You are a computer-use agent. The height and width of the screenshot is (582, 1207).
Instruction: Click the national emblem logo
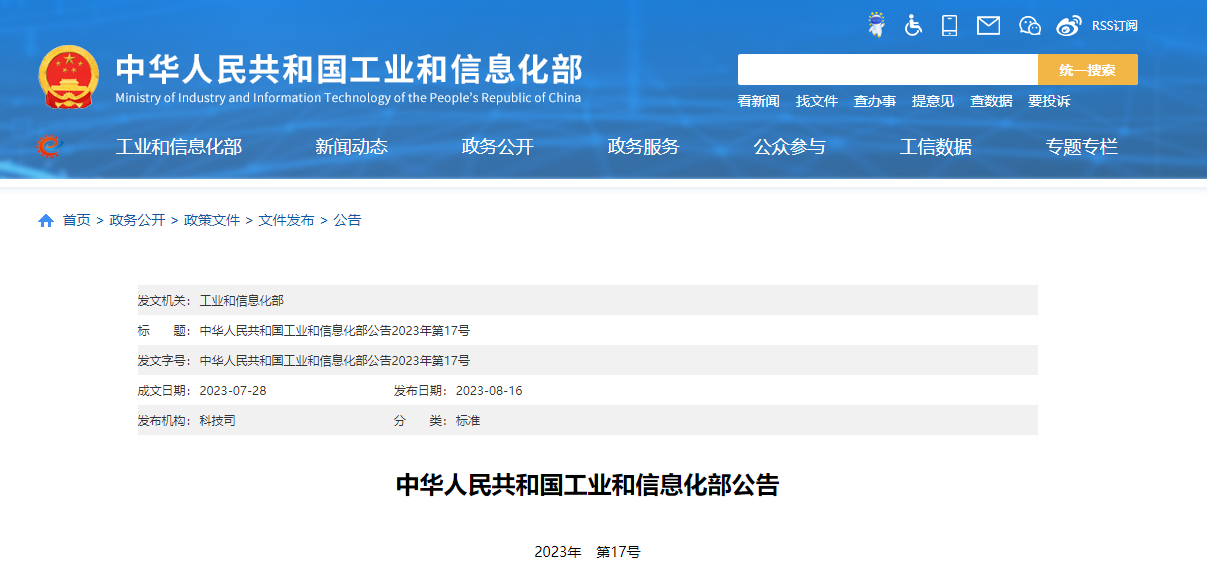point(69,77)
